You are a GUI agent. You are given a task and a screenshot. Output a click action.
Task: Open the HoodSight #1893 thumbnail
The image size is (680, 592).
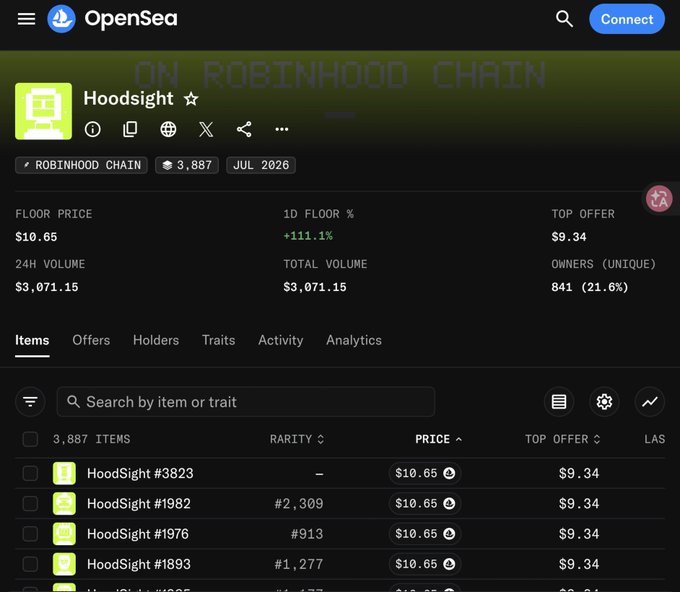tap(64, 564)
